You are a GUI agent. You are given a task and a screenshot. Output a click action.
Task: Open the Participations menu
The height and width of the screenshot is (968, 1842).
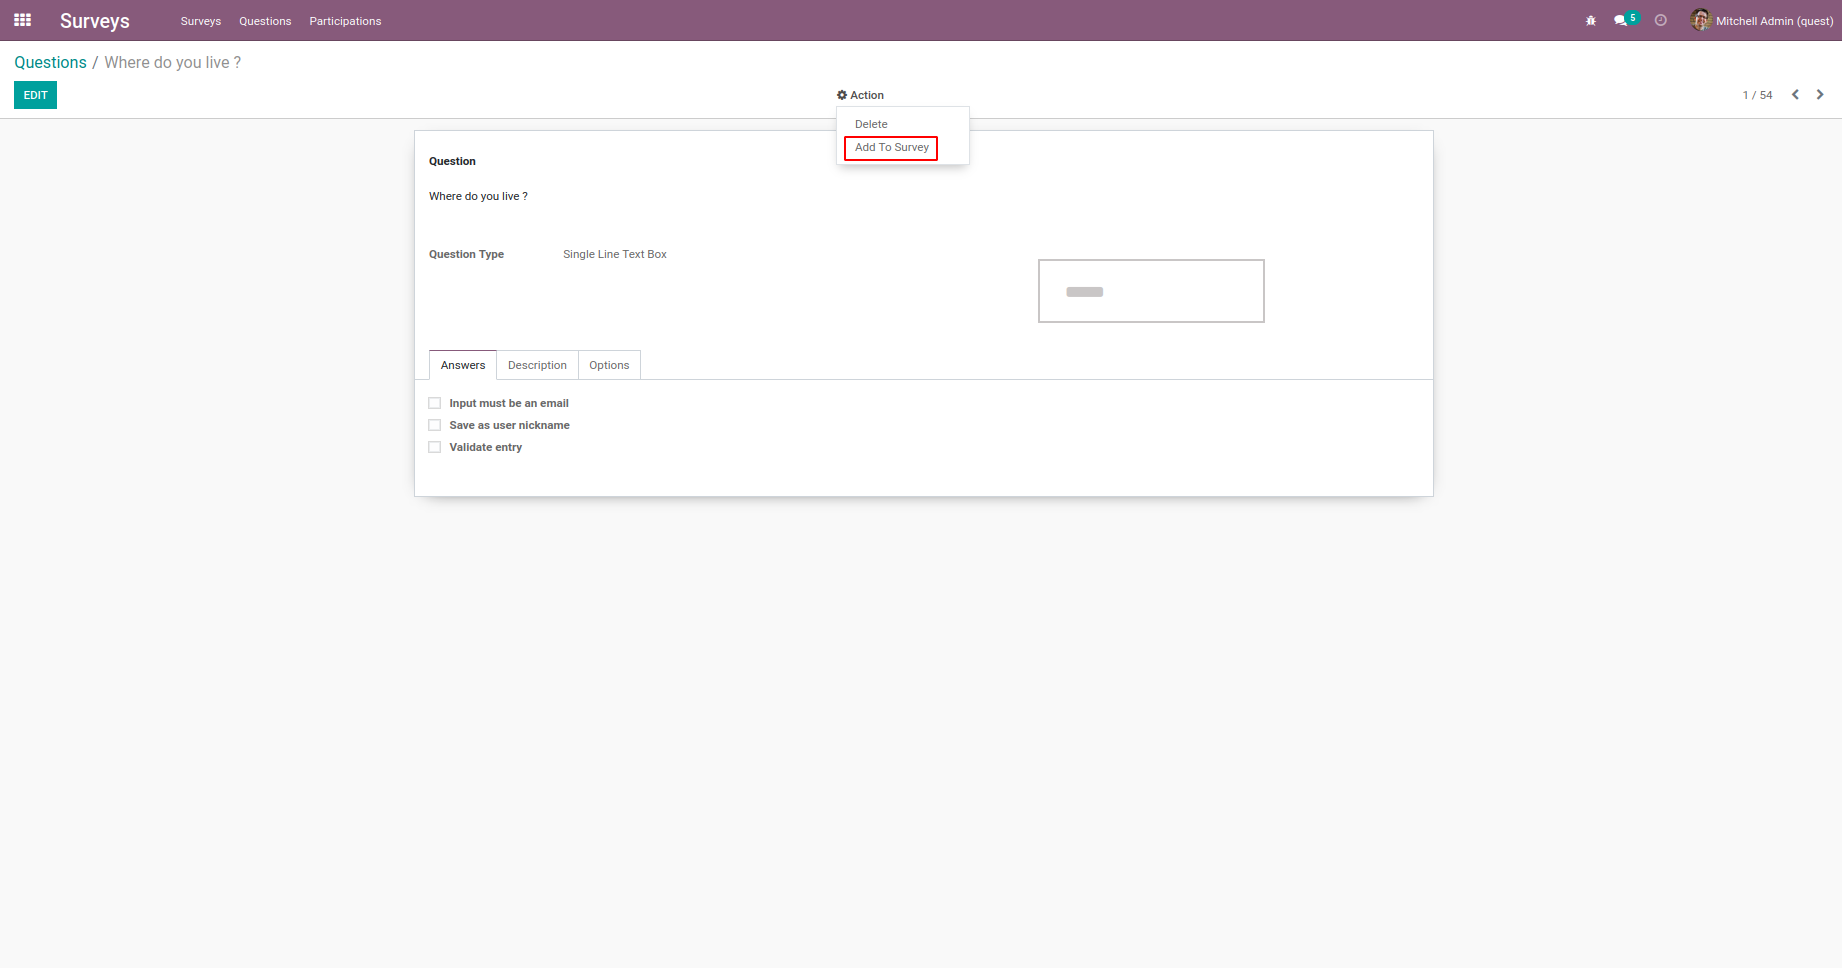pos(345,21)
